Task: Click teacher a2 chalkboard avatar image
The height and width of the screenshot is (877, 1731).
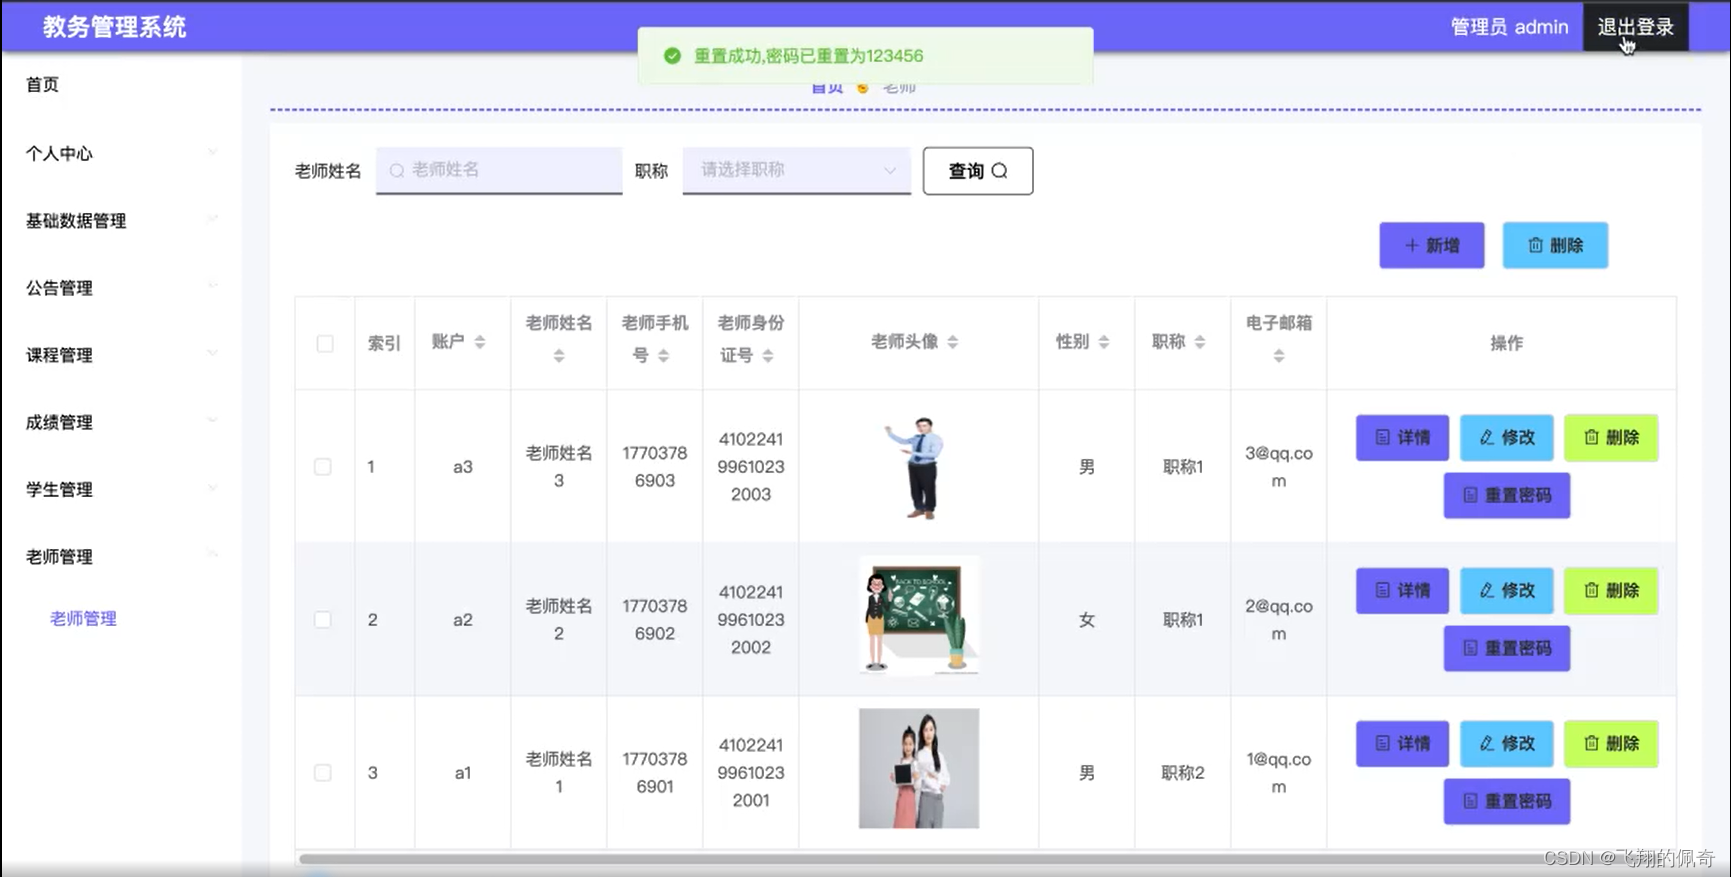Action: [x=919, y=616]
